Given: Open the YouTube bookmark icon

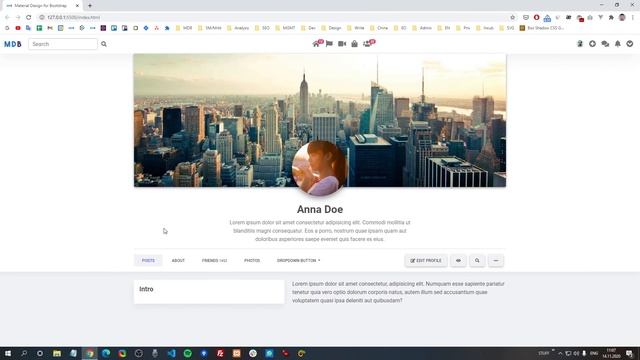Looking at the screenshot, I should tap(18, 28).
